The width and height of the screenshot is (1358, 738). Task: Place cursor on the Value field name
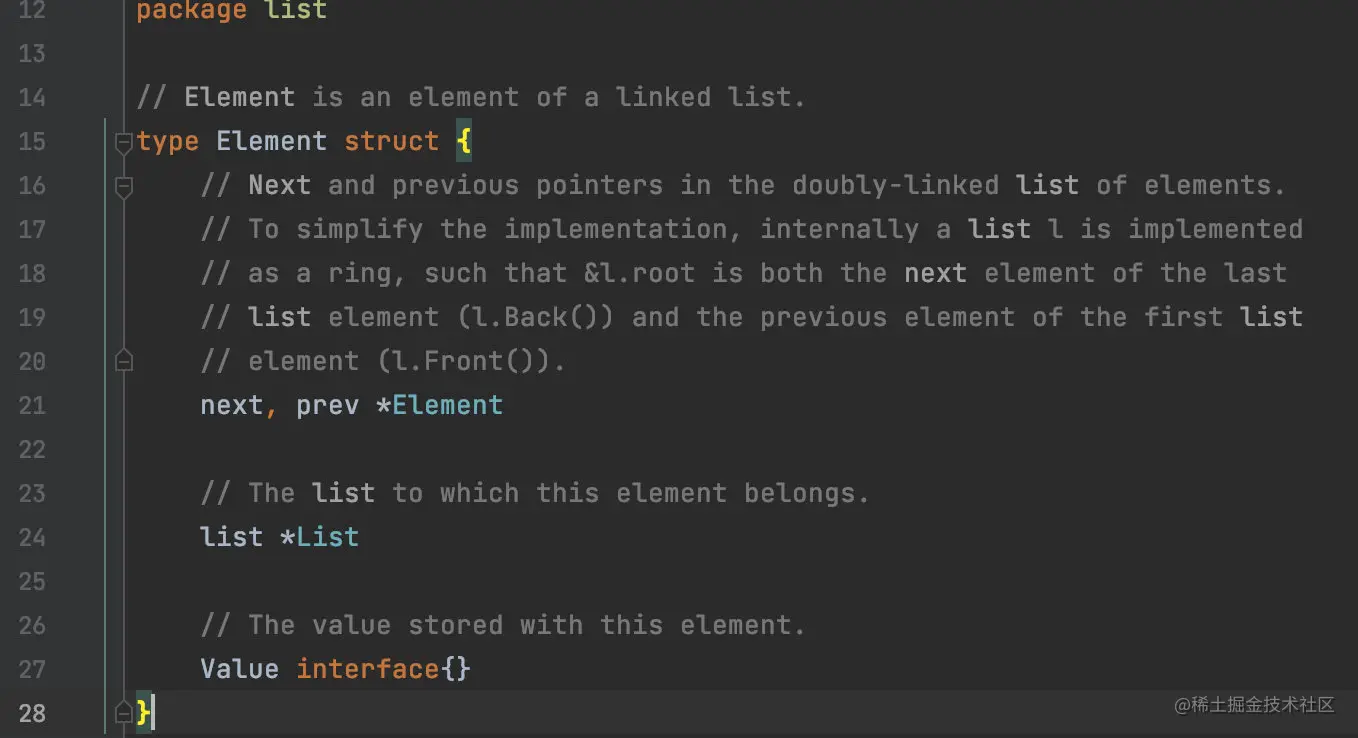239,669
